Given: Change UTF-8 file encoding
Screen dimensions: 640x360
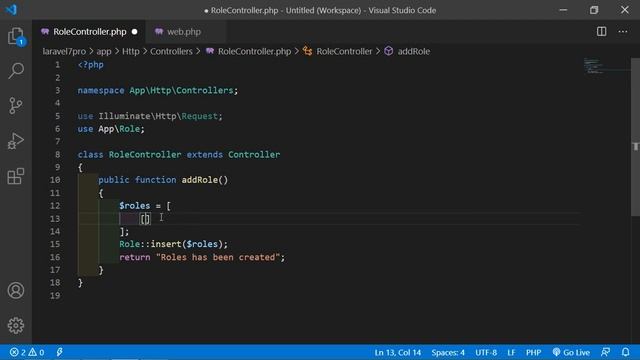Looking at the screenshot, I should [x=486, y=352].
